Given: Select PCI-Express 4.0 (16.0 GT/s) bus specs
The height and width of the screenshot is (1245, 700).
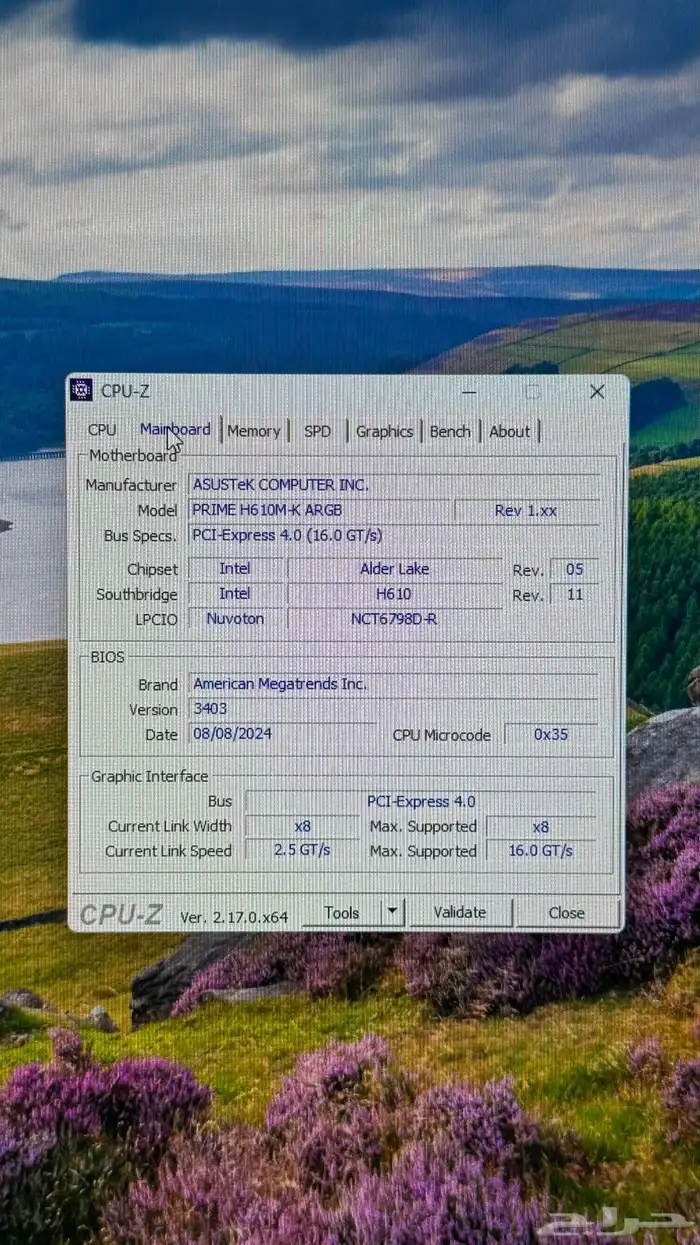Looking at the screenshot, I should coord(395,535).
